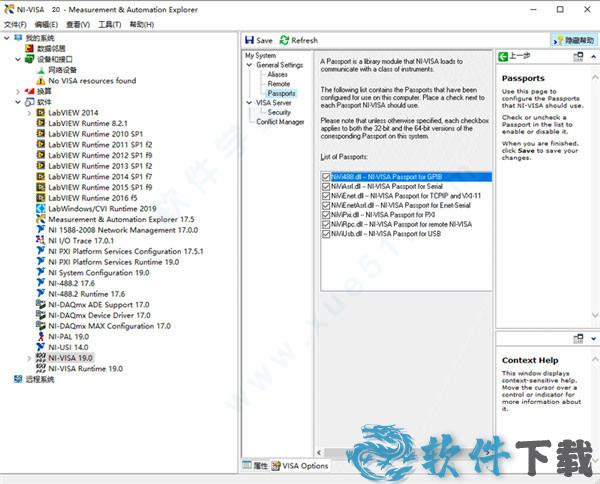Expand the NI-VISA 19.0 software node
The height and width of the screenshot is (484, 600).
point(29,357)
